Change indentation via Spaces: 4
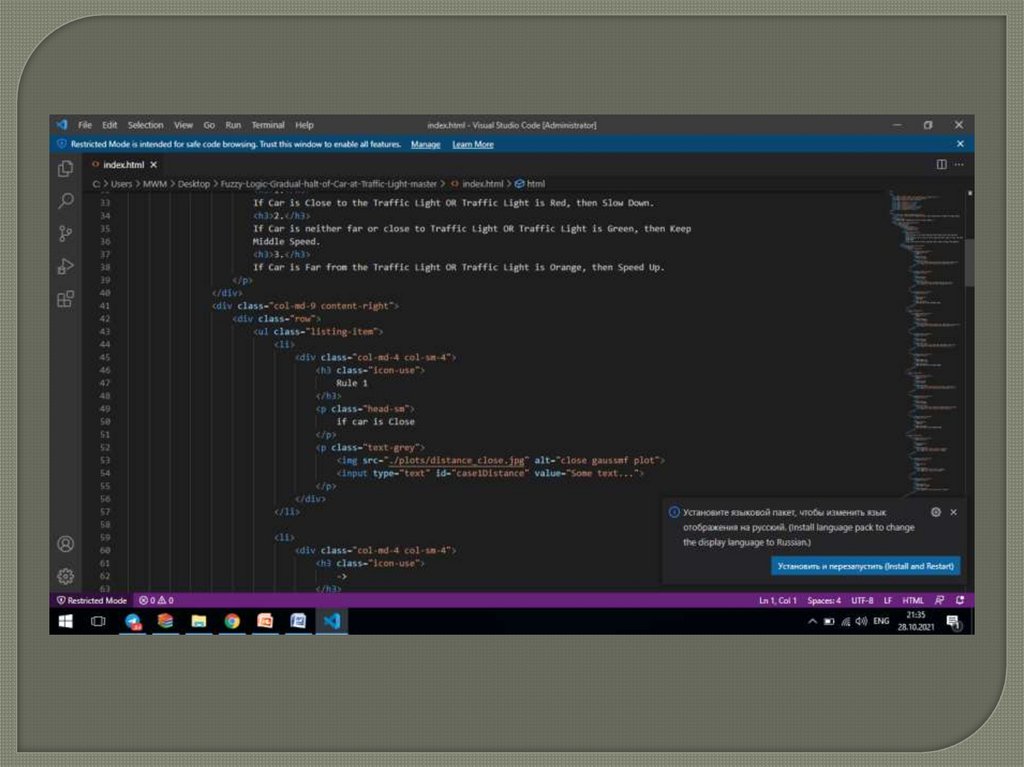Viewport: 1024px width, 767px height. coord(825,600)
